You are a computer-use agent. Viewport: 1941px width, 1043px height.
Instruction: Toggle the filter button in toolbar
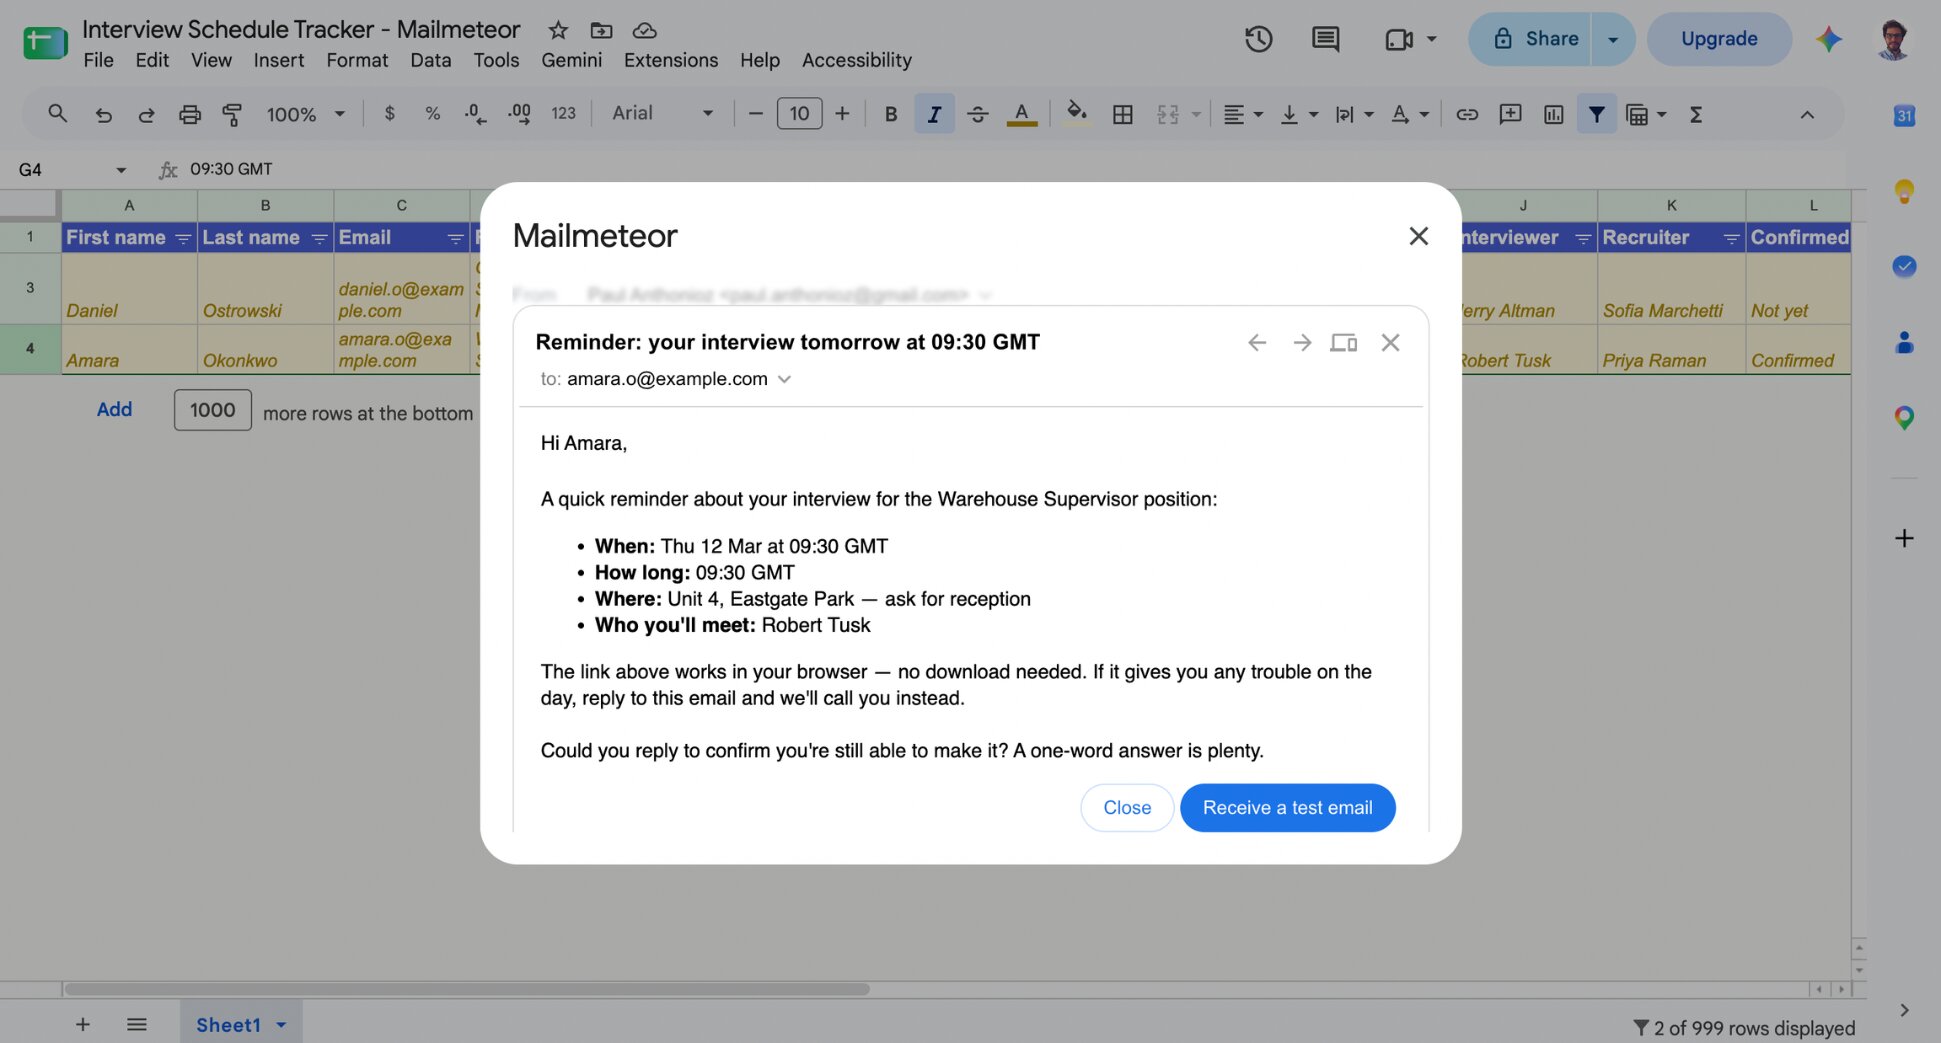[x=1597, y=114]
